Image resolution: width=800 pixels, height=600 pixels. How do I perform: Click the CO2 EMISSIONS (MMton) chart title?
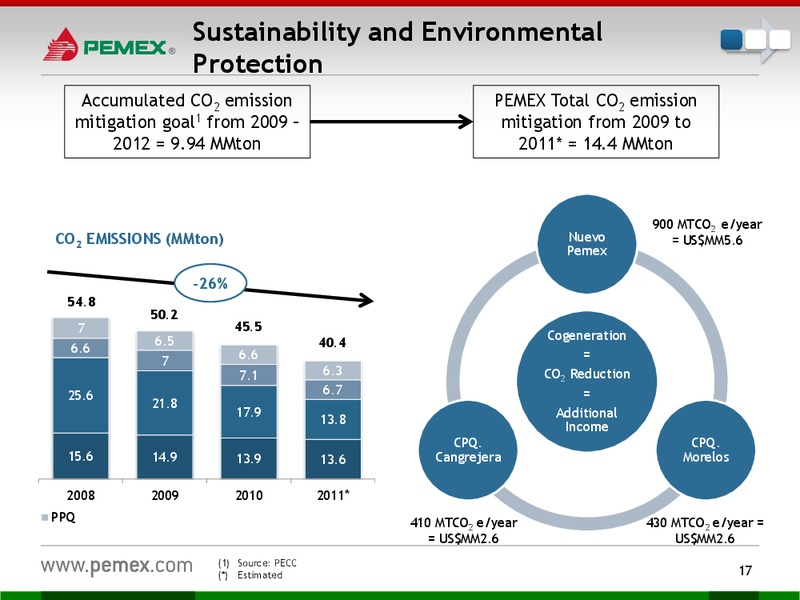coord(139,239)
